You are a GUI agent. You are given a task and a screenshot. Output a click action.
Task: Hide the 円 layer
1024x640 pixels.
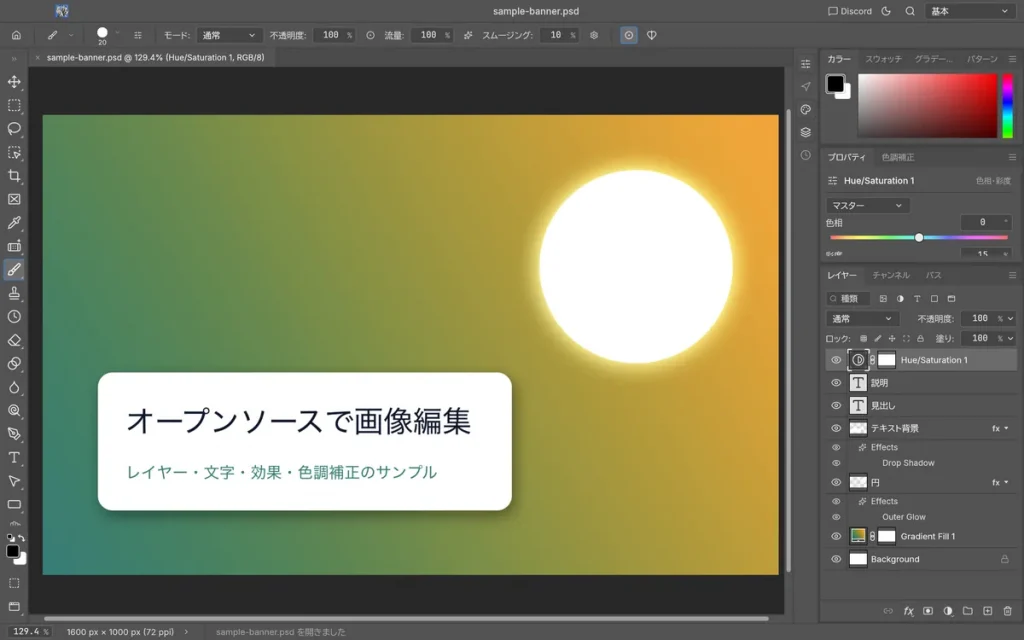click(836, 483)
